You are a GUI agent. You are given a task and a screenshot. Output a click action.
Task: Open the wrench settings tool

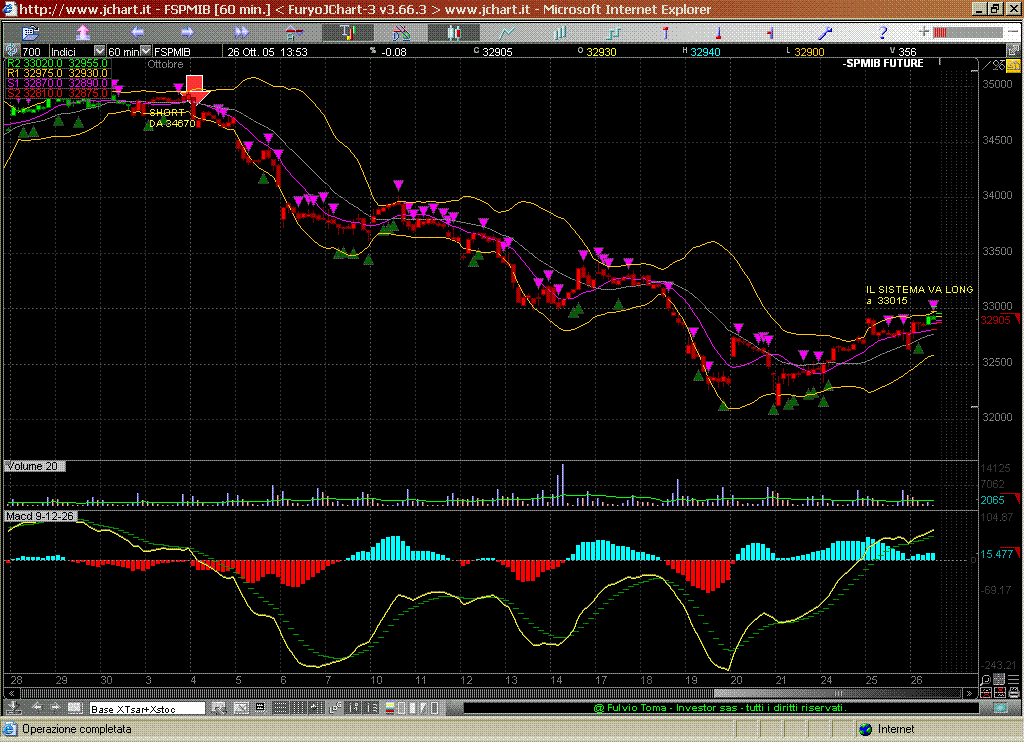(826, 33)
